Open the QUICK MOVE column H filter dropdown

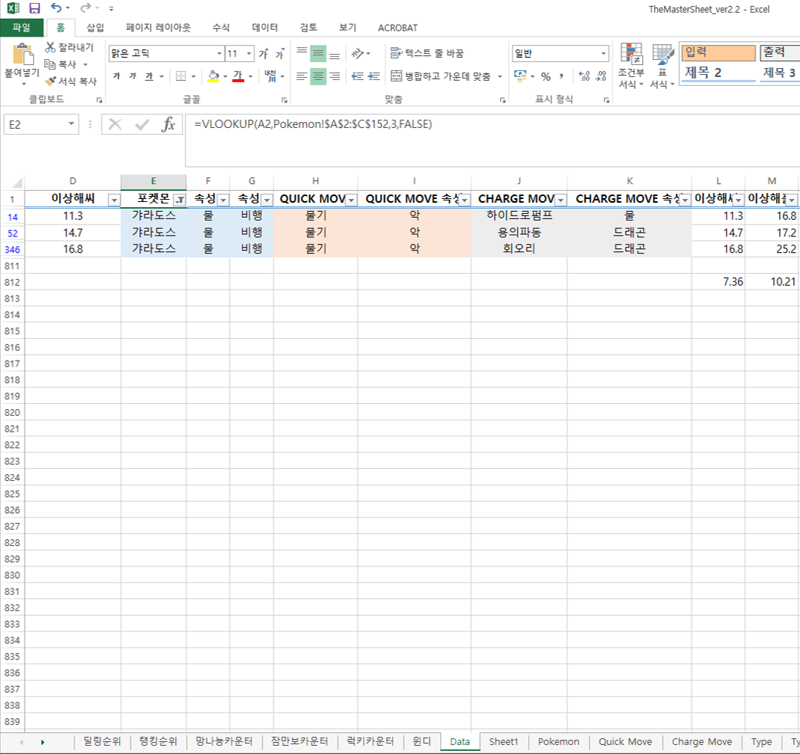pyautogui.click(x=352, y=200)
